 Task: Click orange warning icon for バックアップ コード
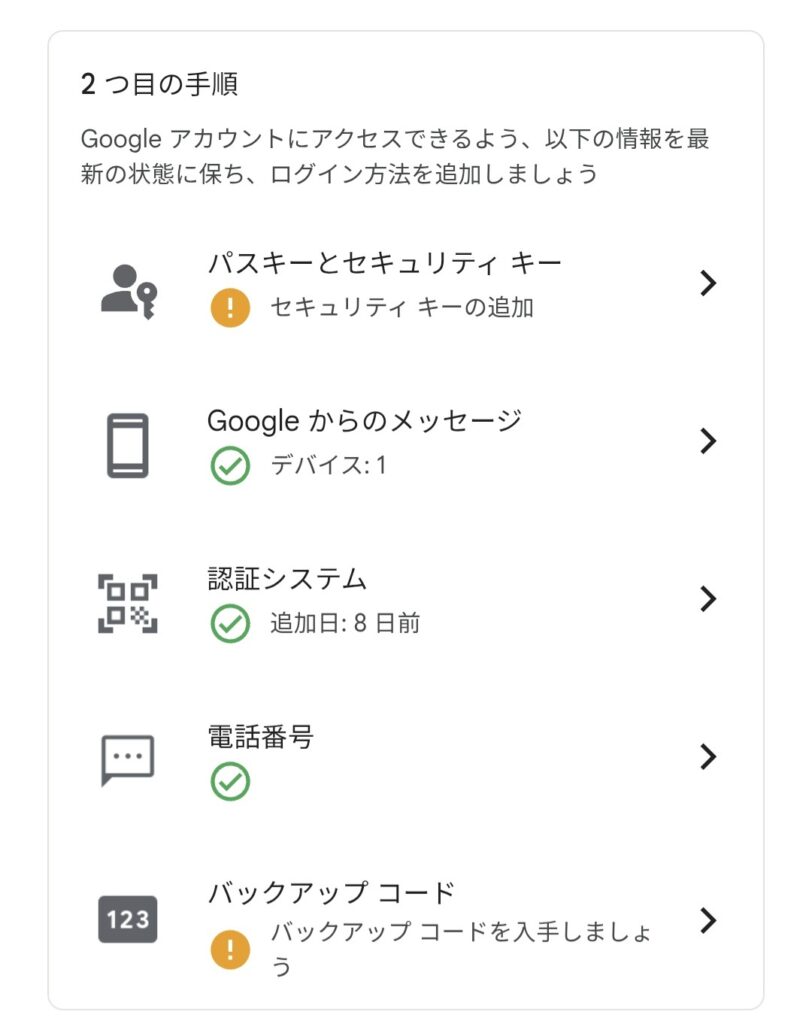point(230,949)
